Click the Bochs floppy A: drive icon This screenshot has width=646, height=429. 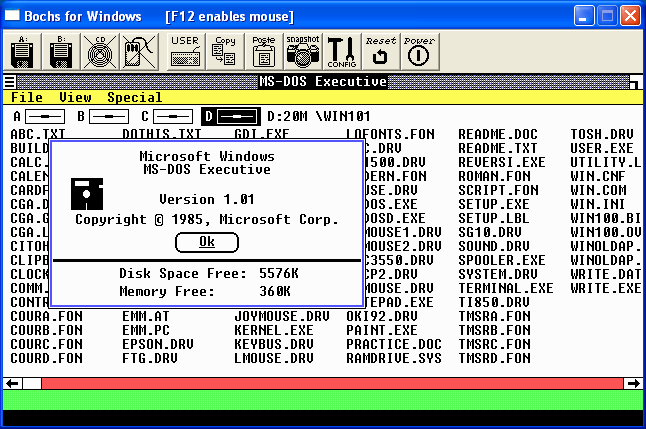[x=22, y=52]
